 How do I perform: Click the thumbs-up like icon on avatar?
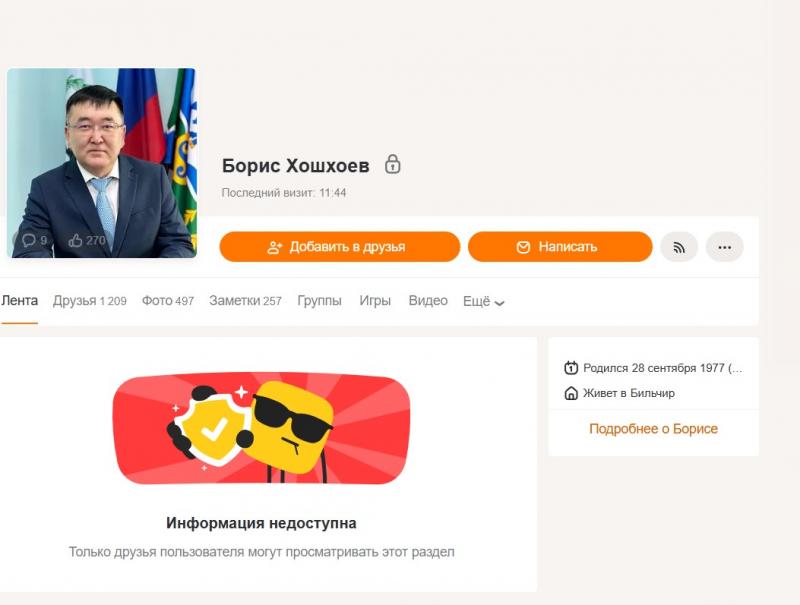(x=76, y=240)
